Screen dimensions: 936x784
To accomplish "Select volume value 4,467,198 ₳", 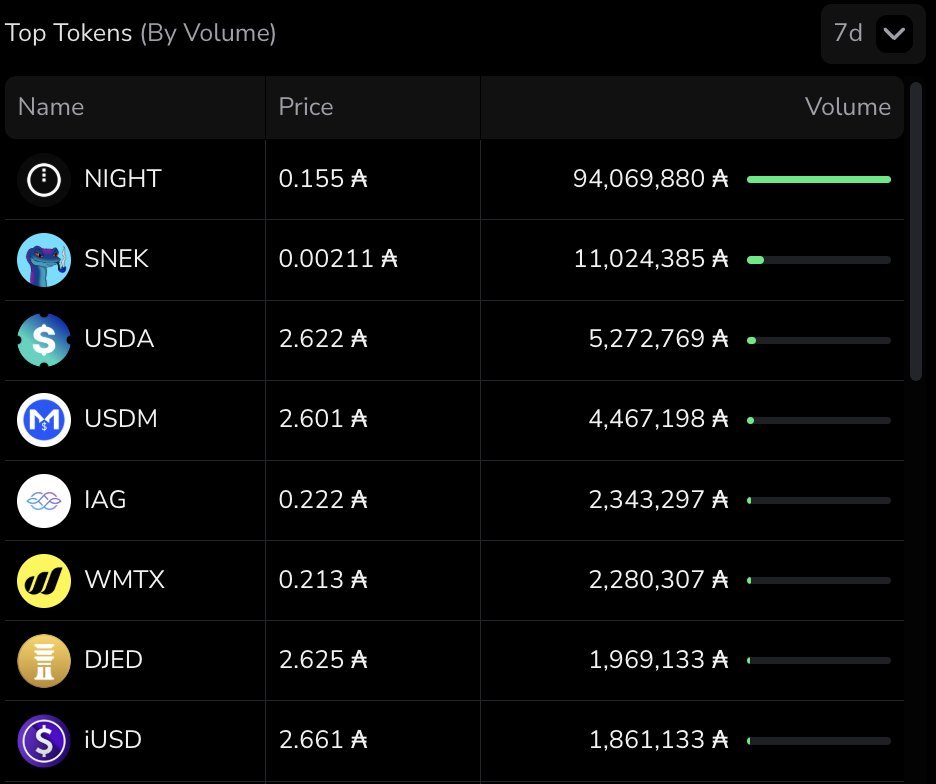I will (659, 419).
